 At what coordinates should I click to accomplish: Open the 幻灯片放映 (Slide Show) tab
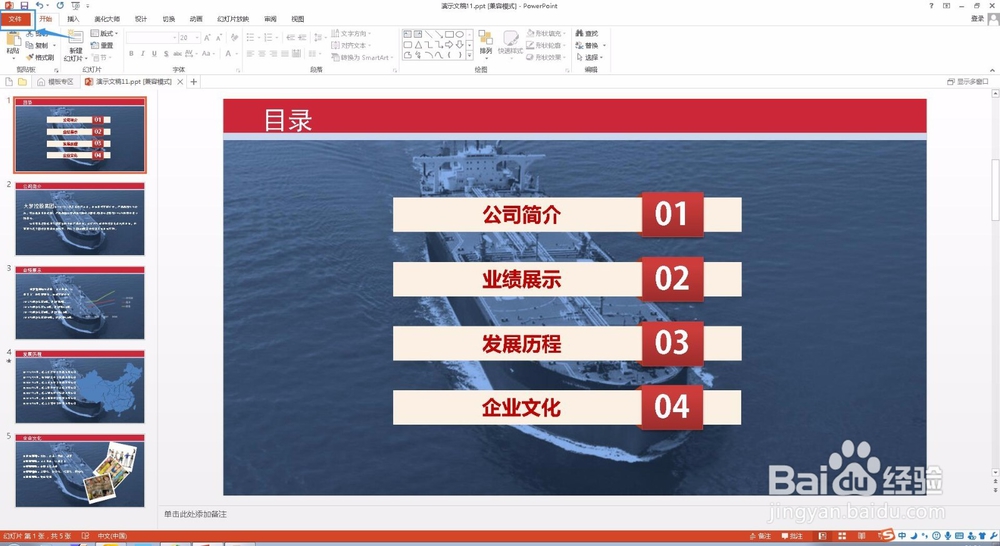(x=233, y=19)
